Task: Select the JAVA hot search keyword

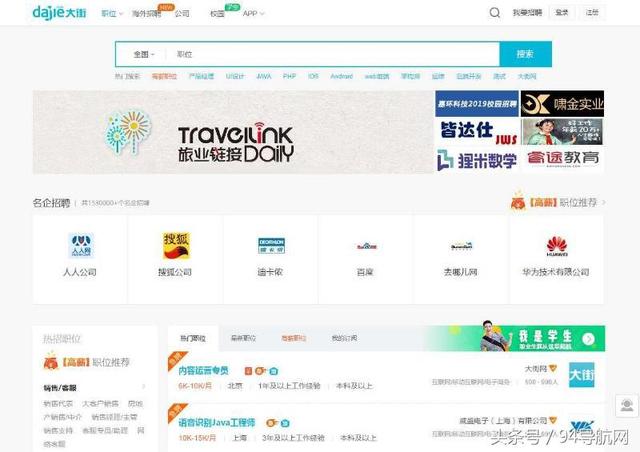Action: coord(264,76)
